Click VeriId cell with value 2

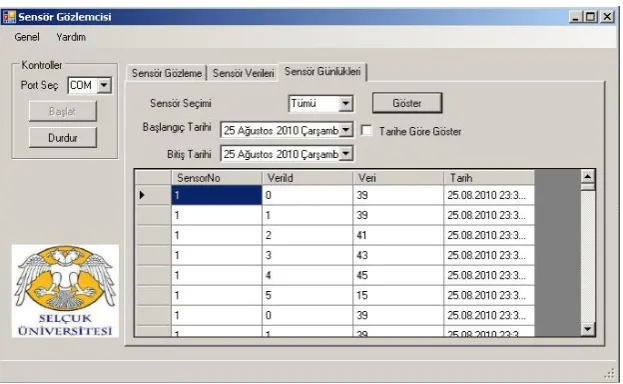pyautogui.click(x=307, y=235)
